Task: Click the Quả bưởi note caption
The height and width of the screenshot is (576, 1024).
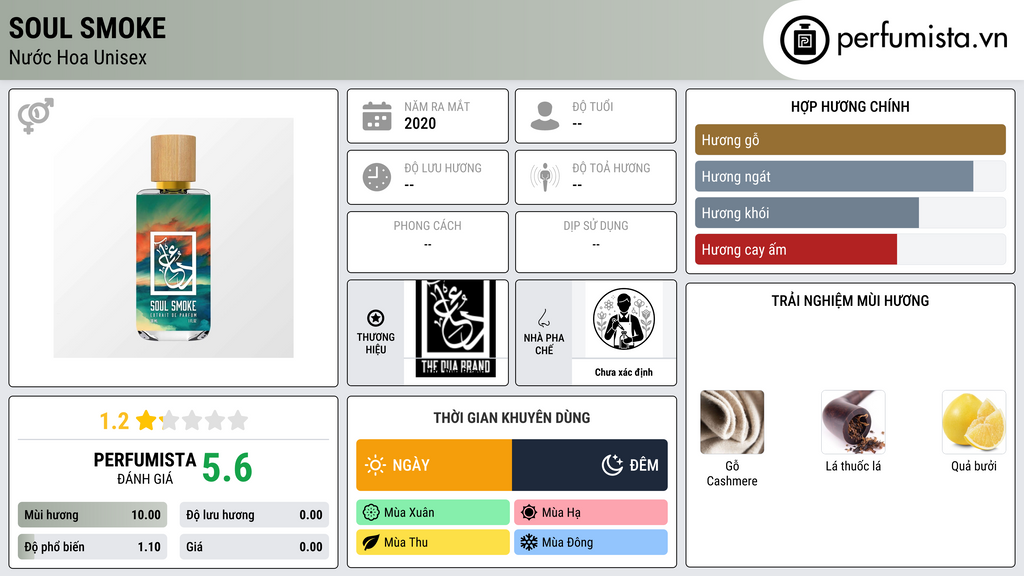Action: click(974, 466)
